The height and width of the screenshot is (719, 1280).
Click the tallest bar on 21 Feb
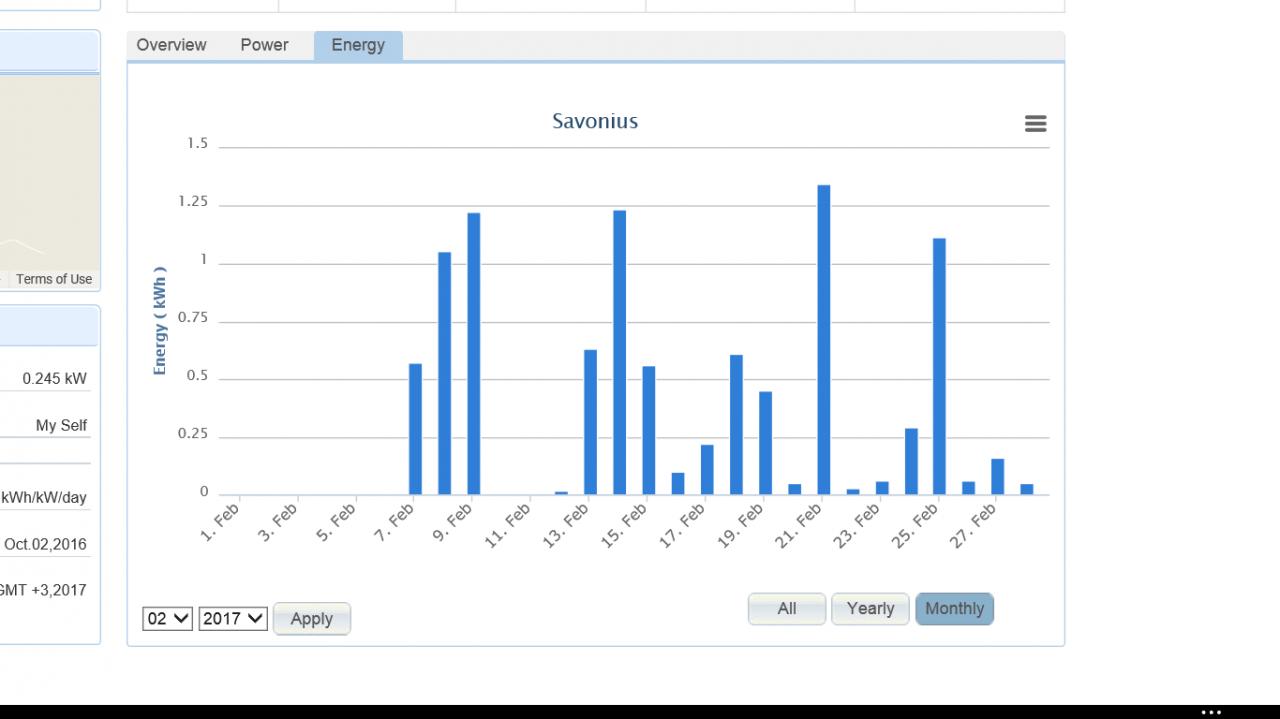(824, 340)
